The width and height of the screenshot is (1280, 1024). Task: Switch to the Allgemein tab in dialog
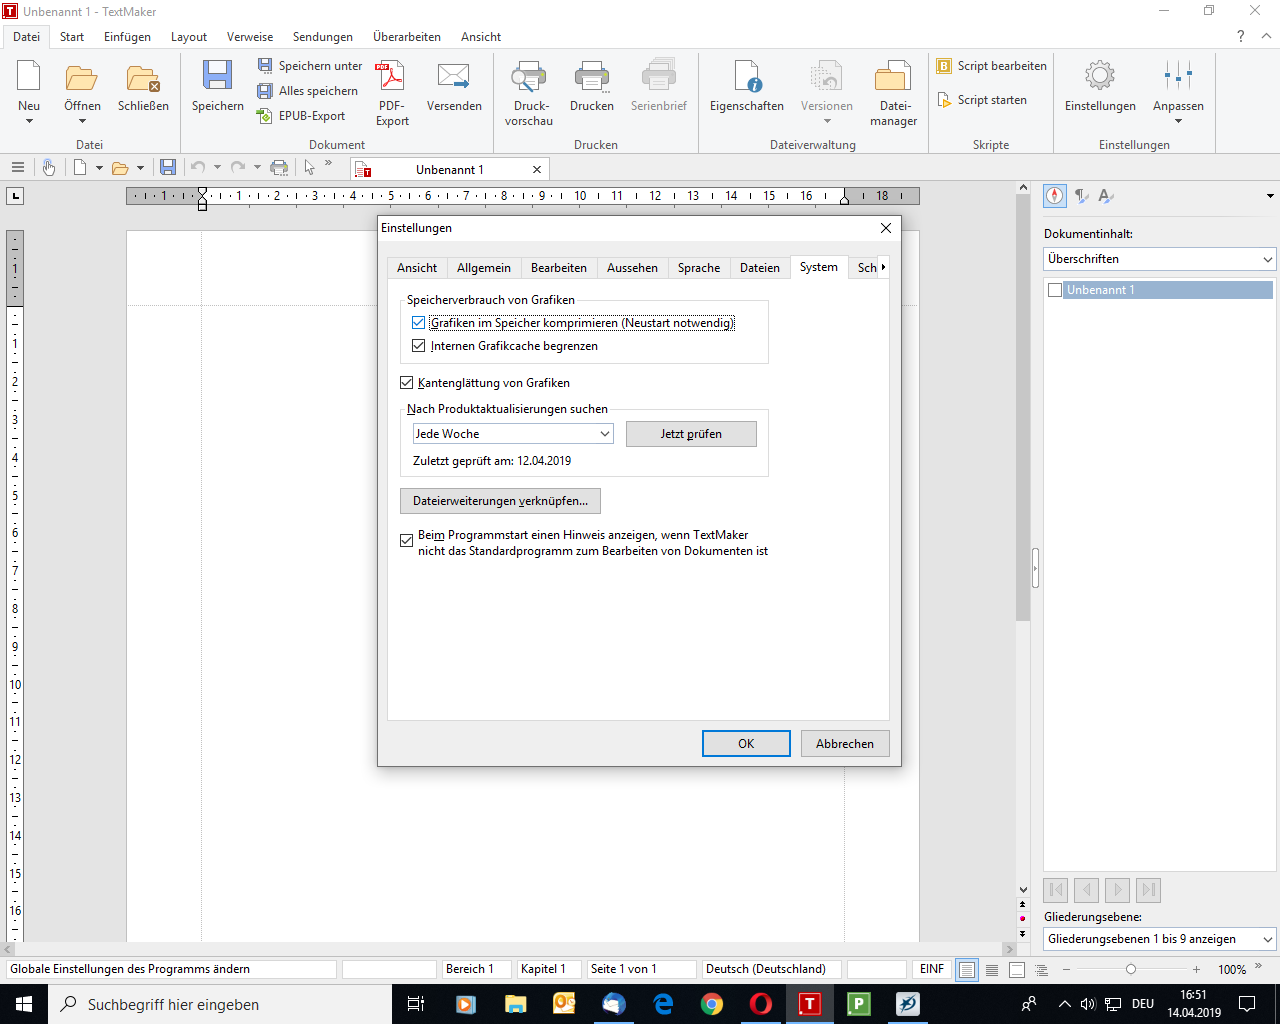[484, 268]
